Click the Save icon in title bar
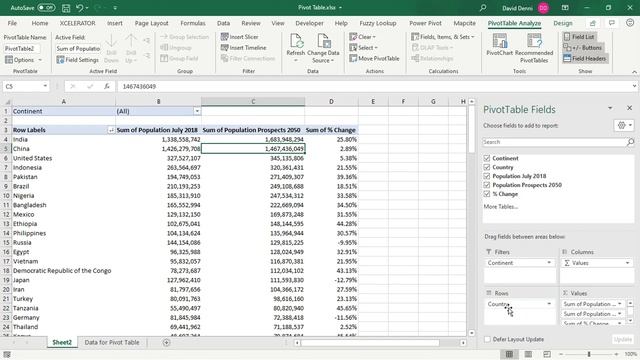 tap(66, 8)
